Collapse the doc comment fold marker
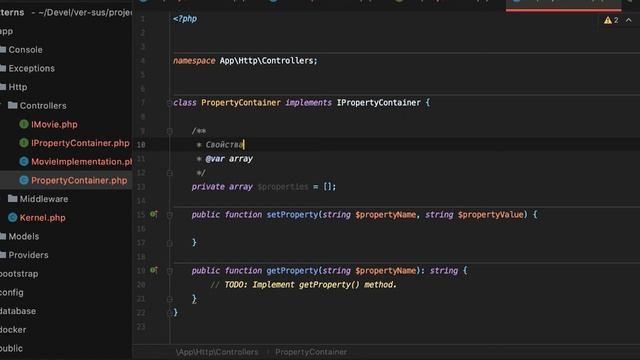Viewport: 640px width, 360px height. 169,131
